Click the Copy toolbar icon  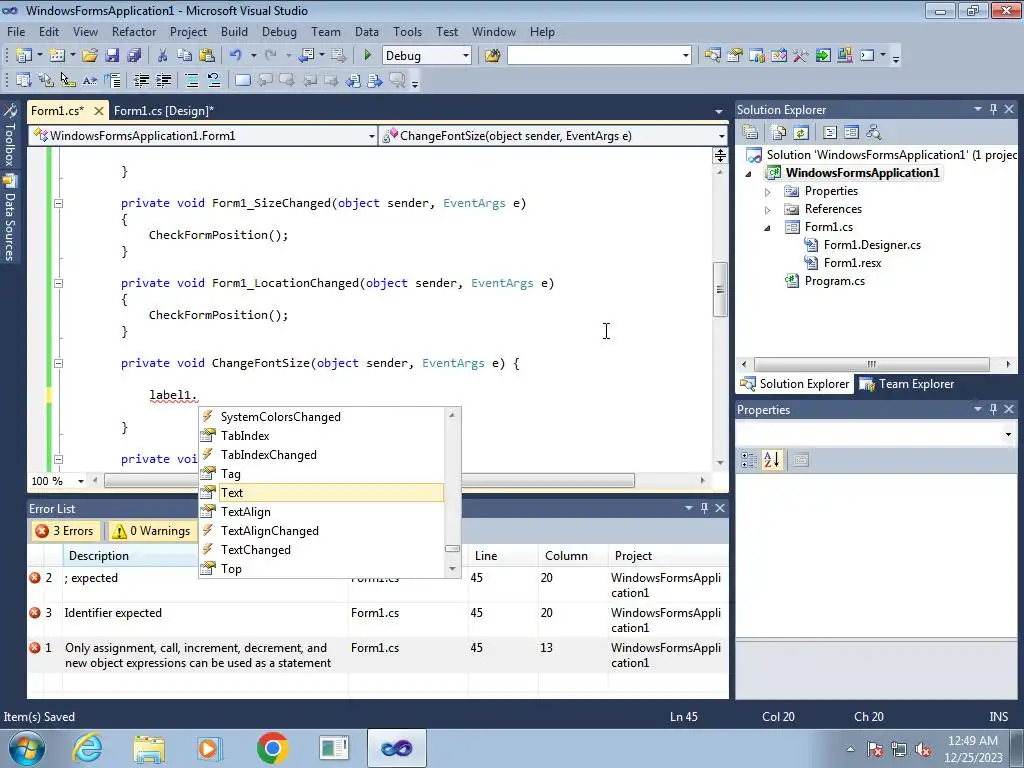[185, 56]
